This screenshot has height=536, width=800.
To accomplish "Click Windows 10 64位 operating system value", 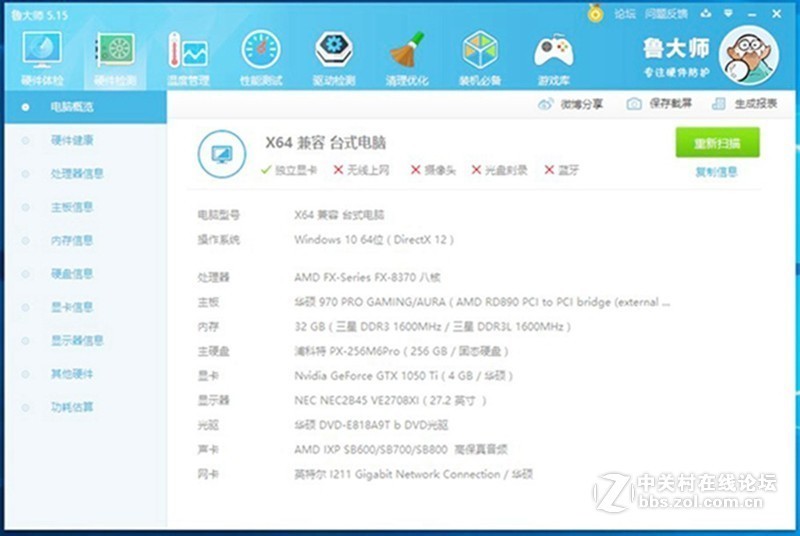I will coord(374,240).
